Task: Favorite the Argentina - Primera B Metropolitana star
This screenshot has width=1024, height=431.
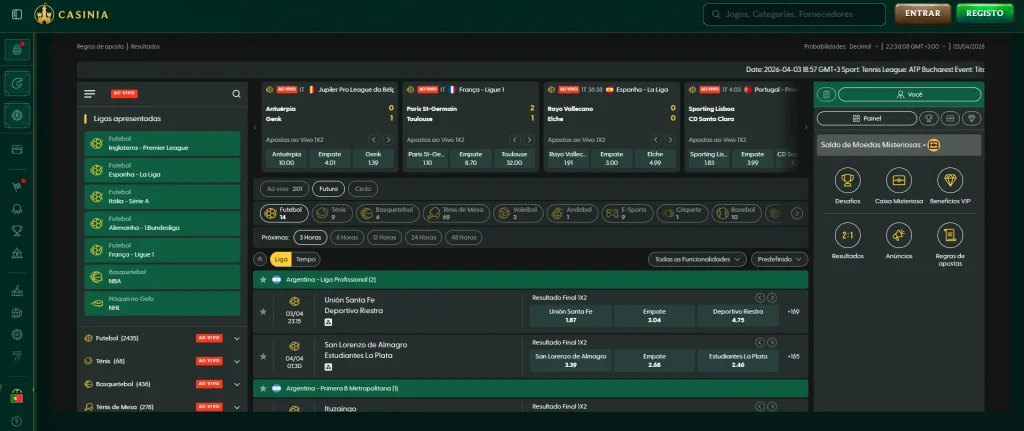Action: [x=263, y=389]
